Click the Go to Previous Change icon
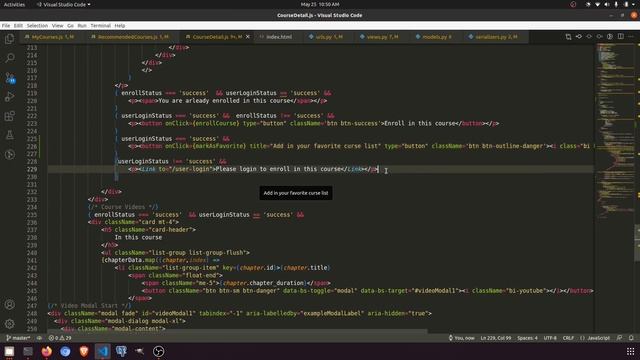 [579, 37]
